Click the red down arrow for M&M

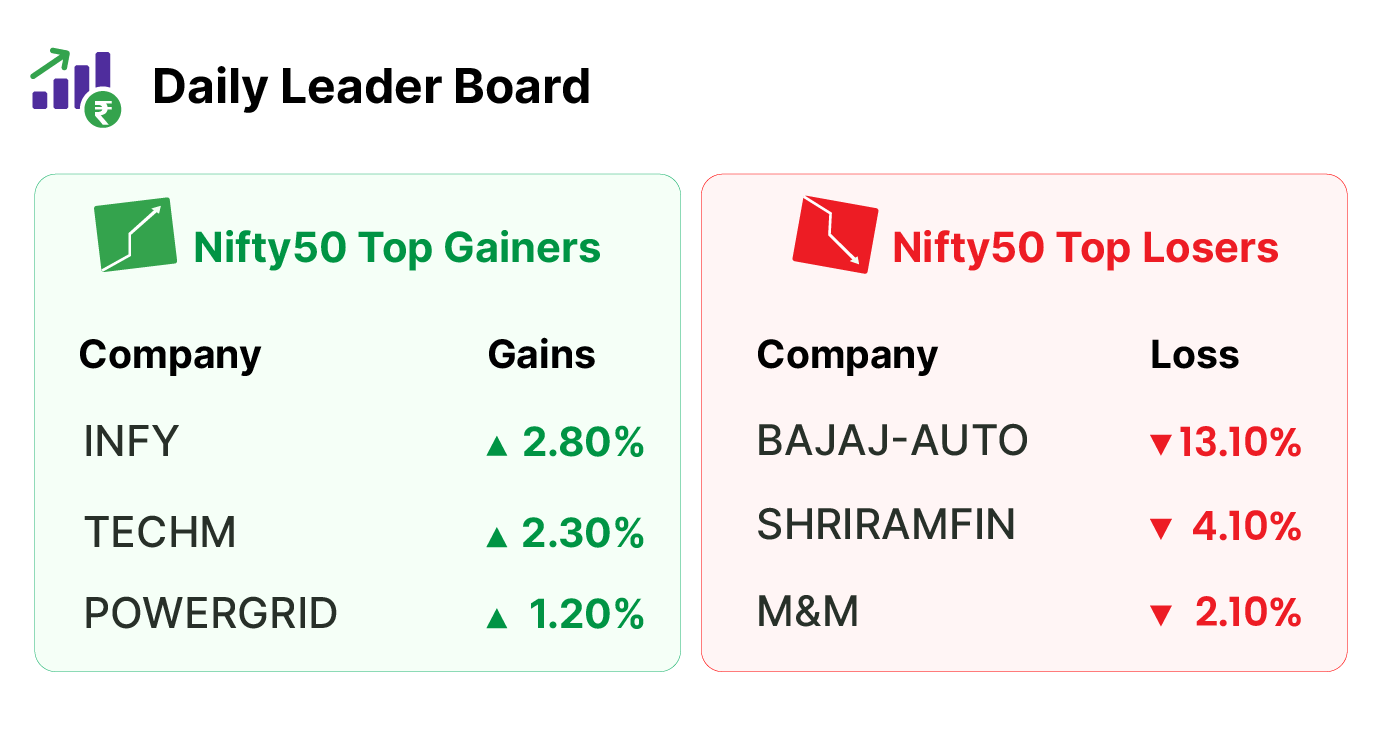pyautogui.click(x=1160, y=615)
